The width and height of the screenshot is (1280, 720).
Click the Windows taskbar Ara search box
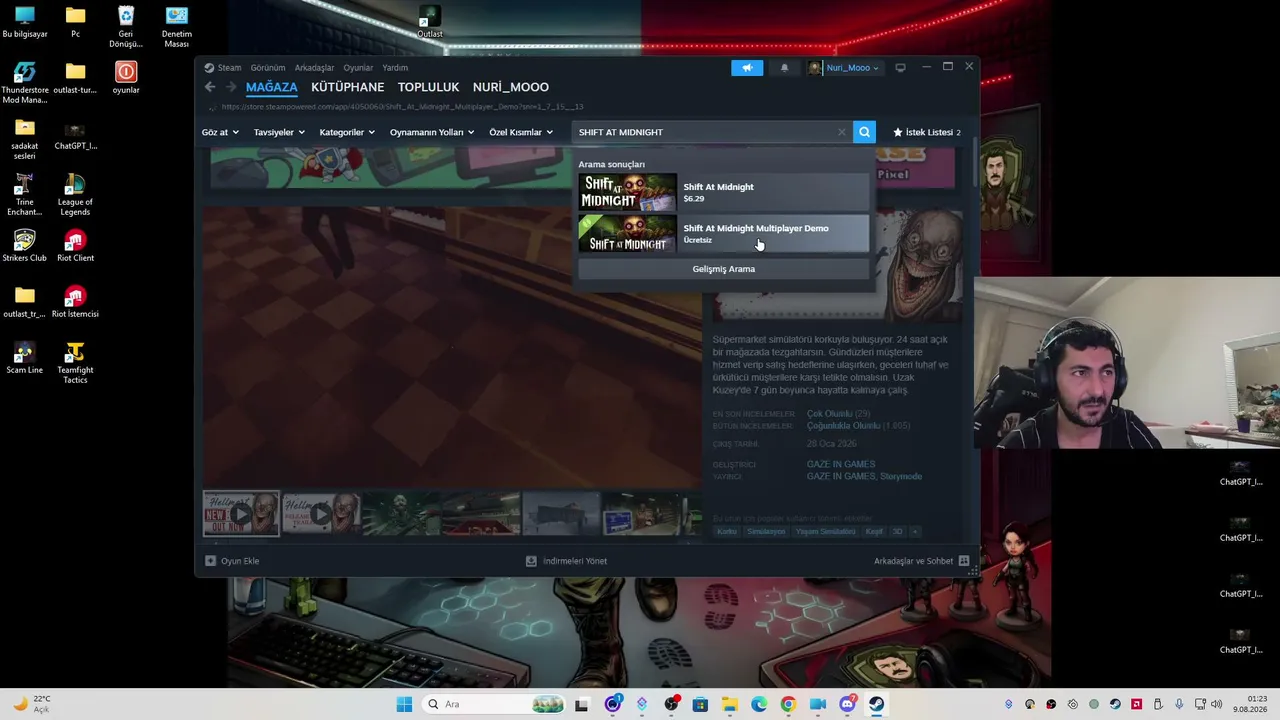495,704
